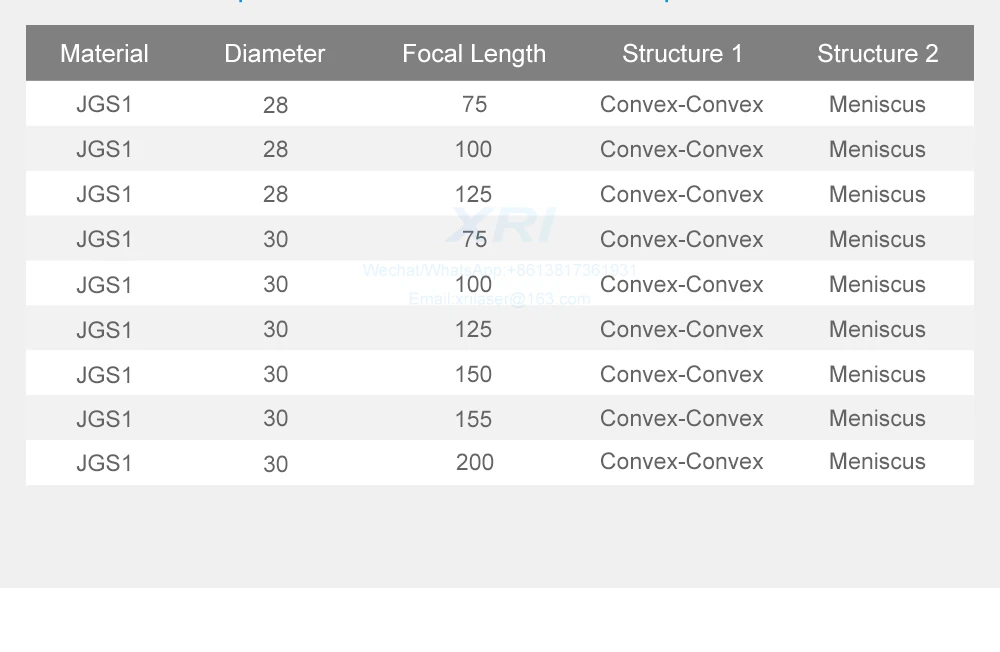Select the focal length 200 cell

pyautogui.click(x=475, y=462)
